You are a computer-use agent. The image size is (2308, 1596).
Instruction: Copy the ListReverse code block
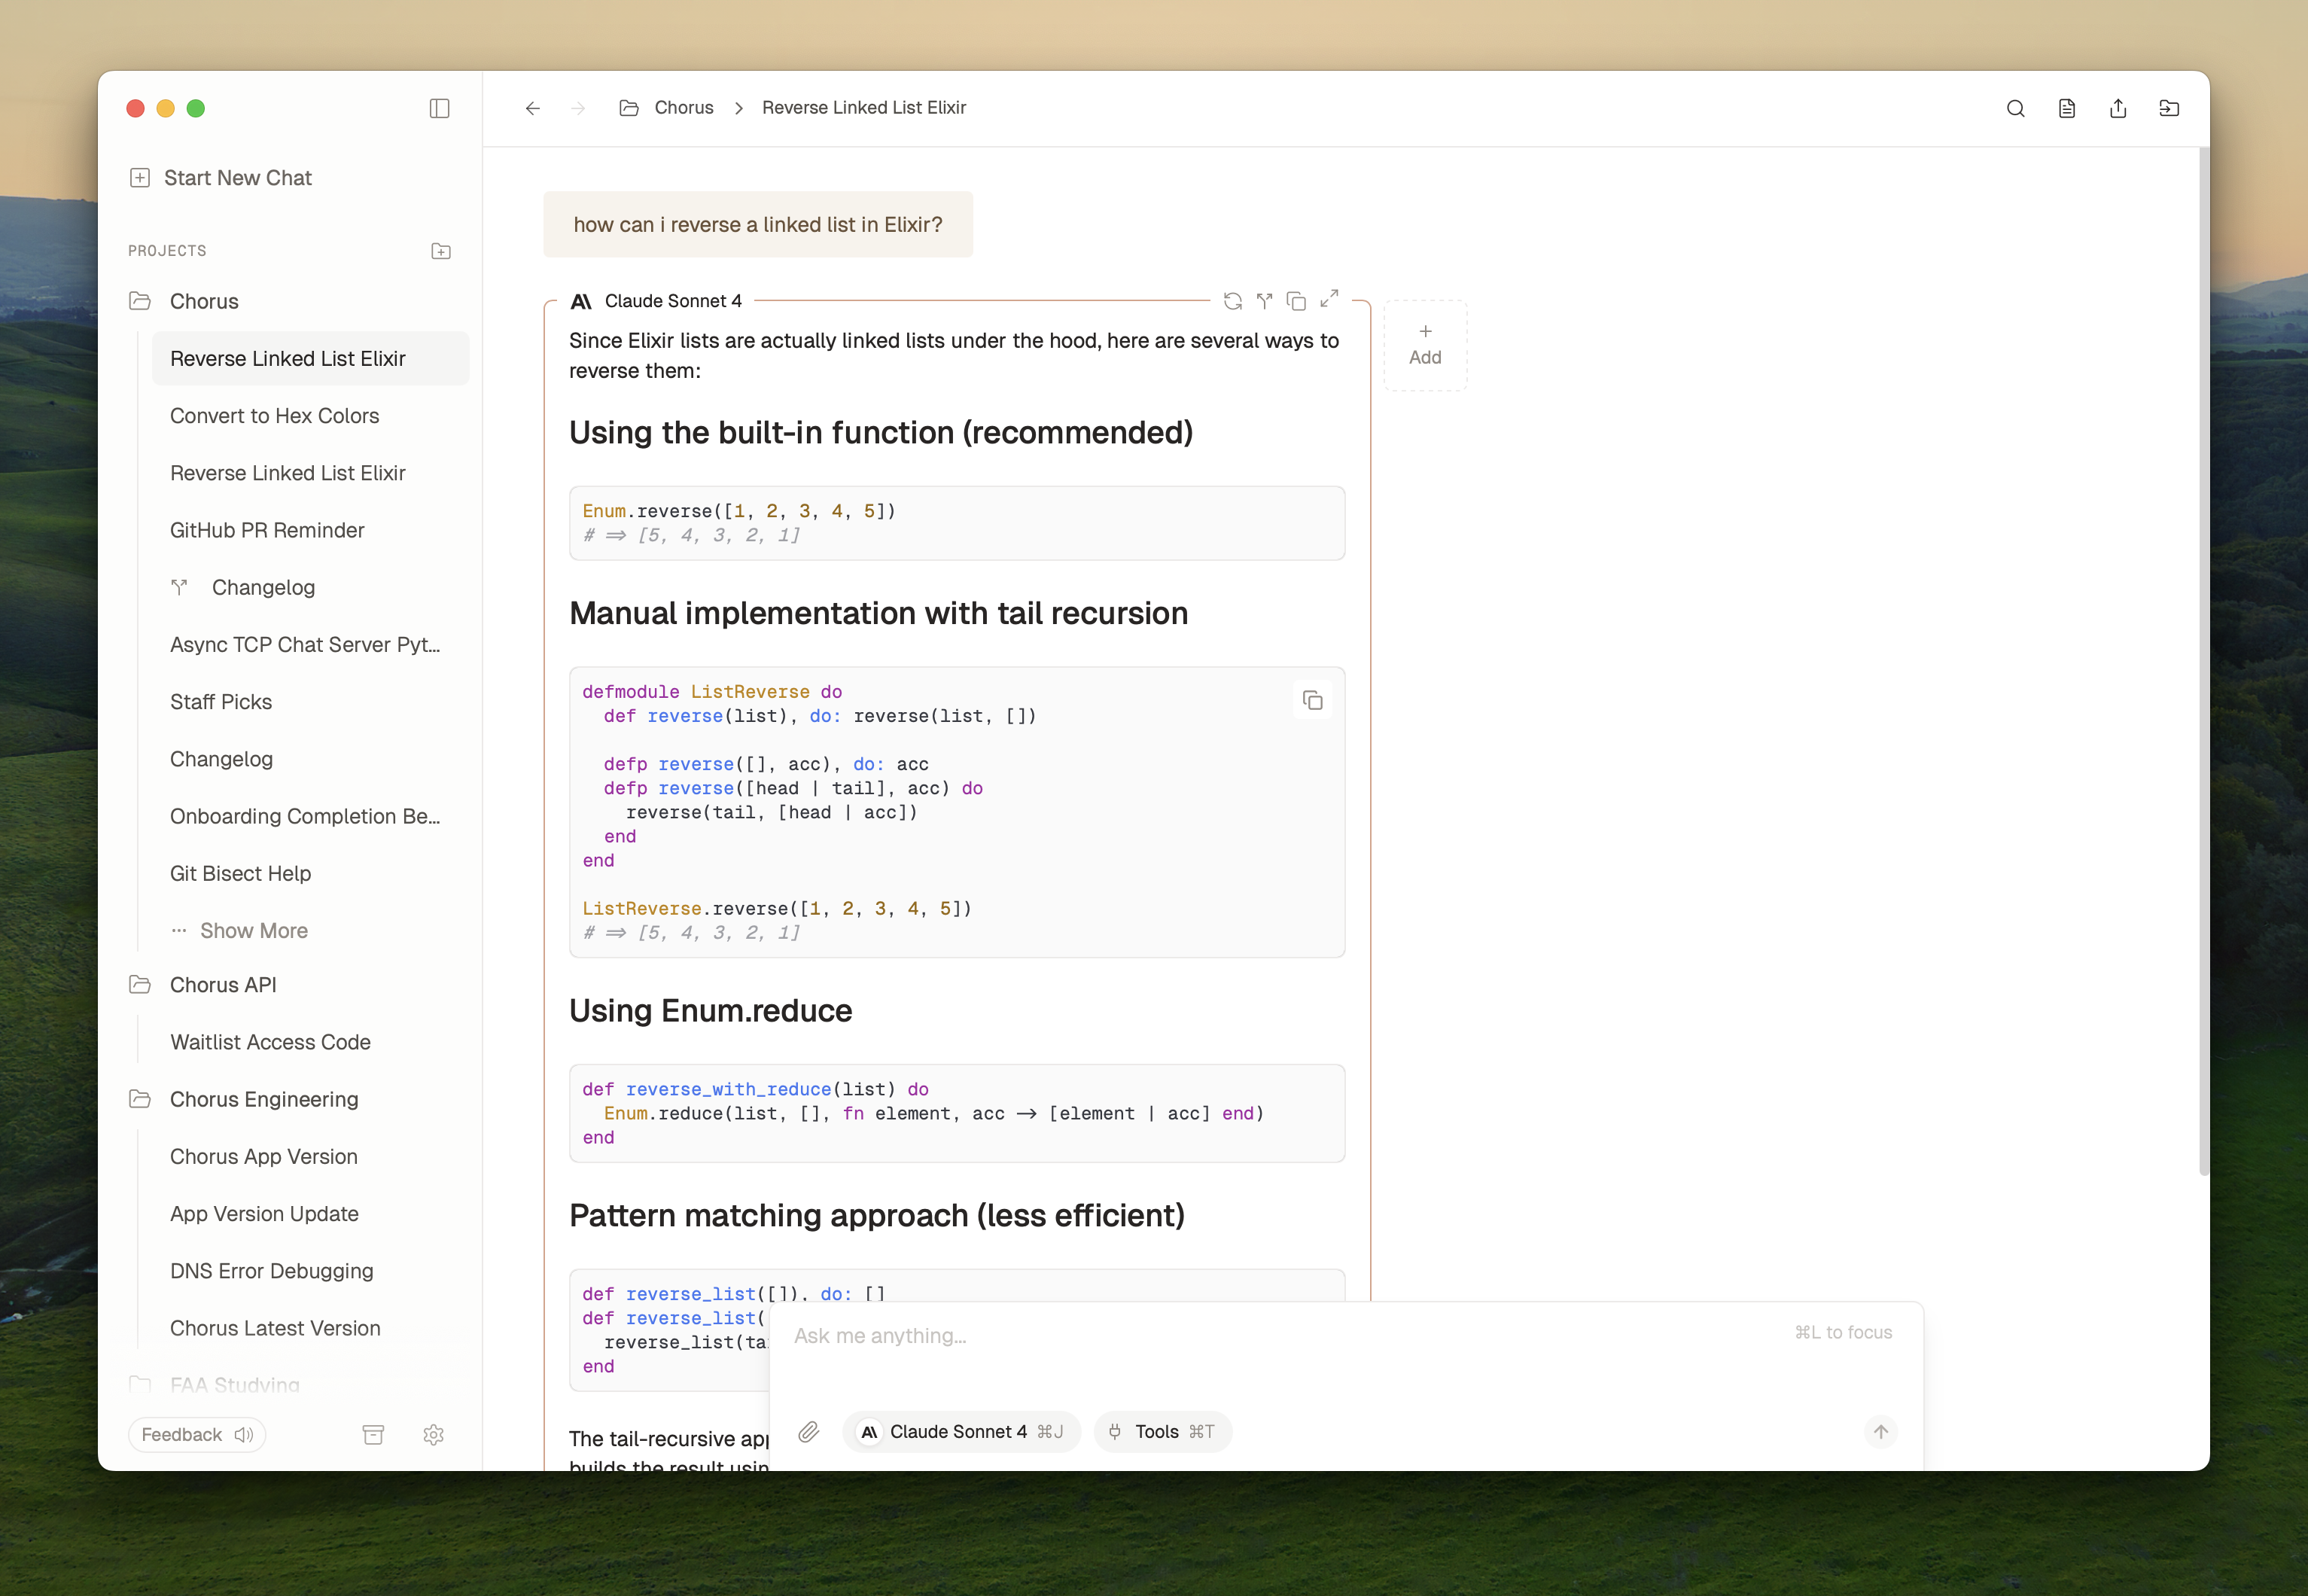[x=1312, y=701]
